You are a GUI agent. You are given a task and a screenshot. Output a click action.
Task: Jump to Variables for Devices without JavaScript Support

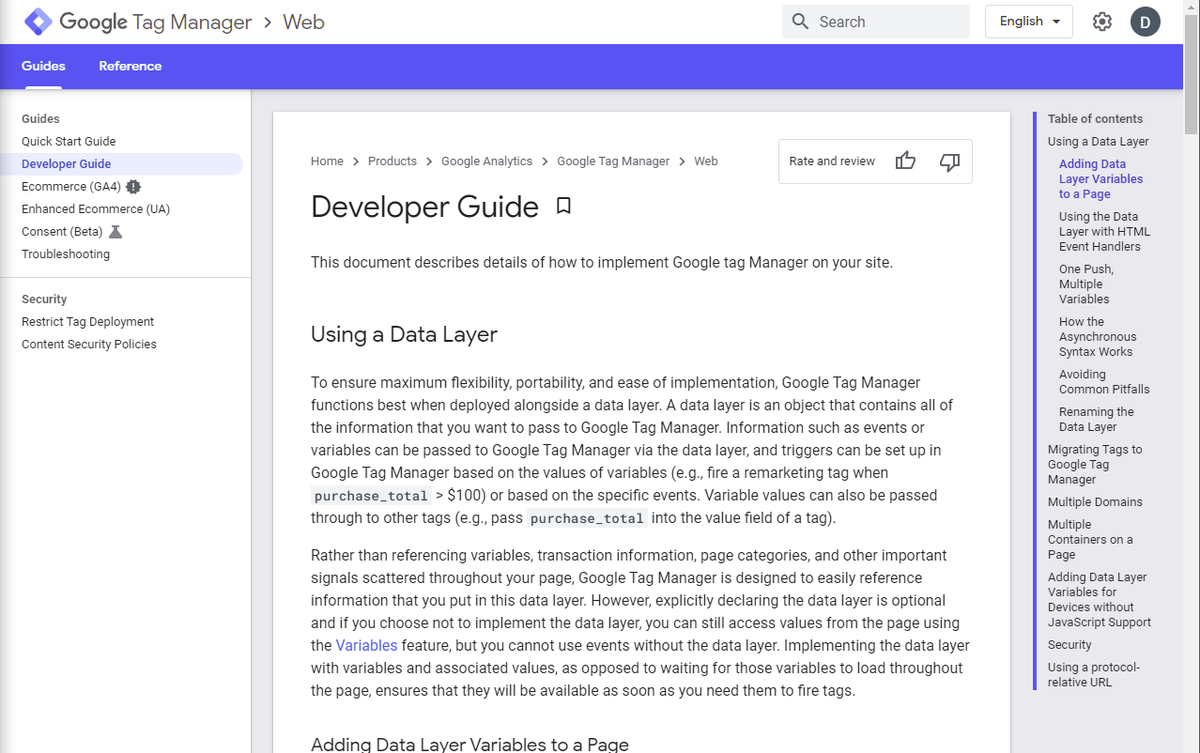tap(1099, 599)
